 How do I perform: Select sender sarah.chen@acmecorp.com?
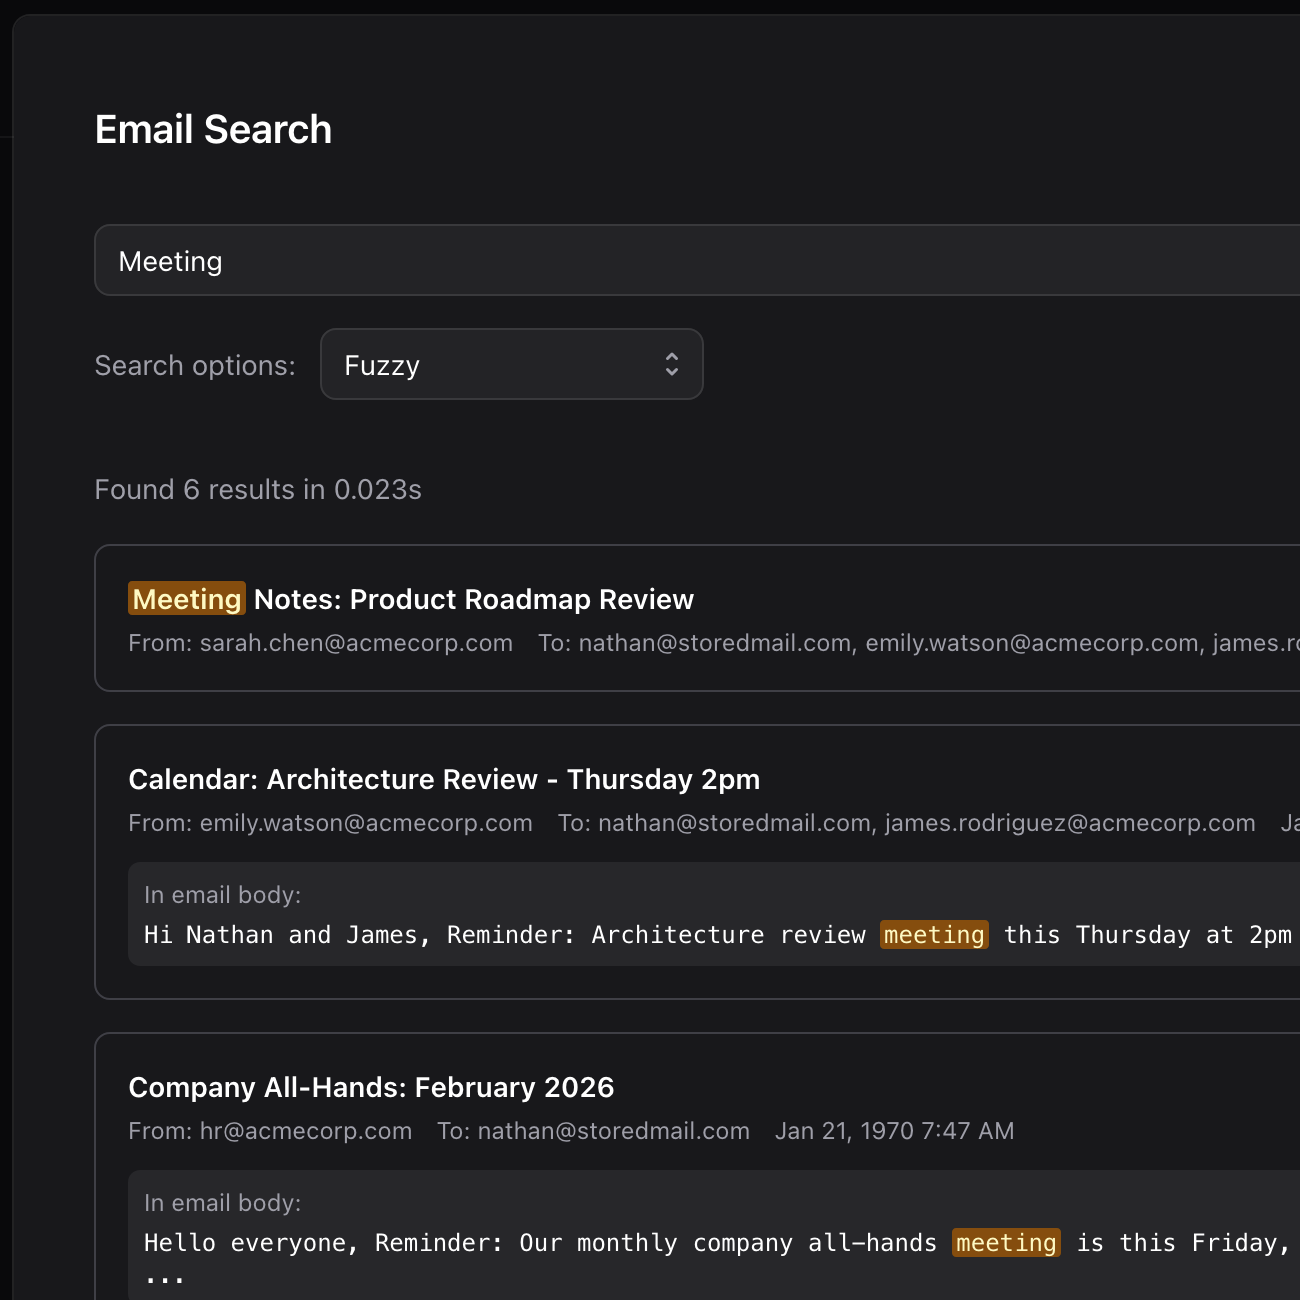356,643
